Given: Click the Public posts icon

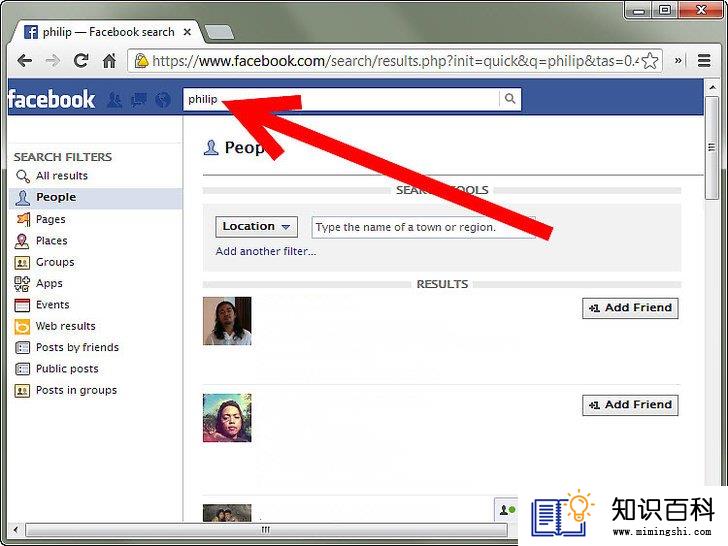Looking at the screenshot, I should pos(22,369).
